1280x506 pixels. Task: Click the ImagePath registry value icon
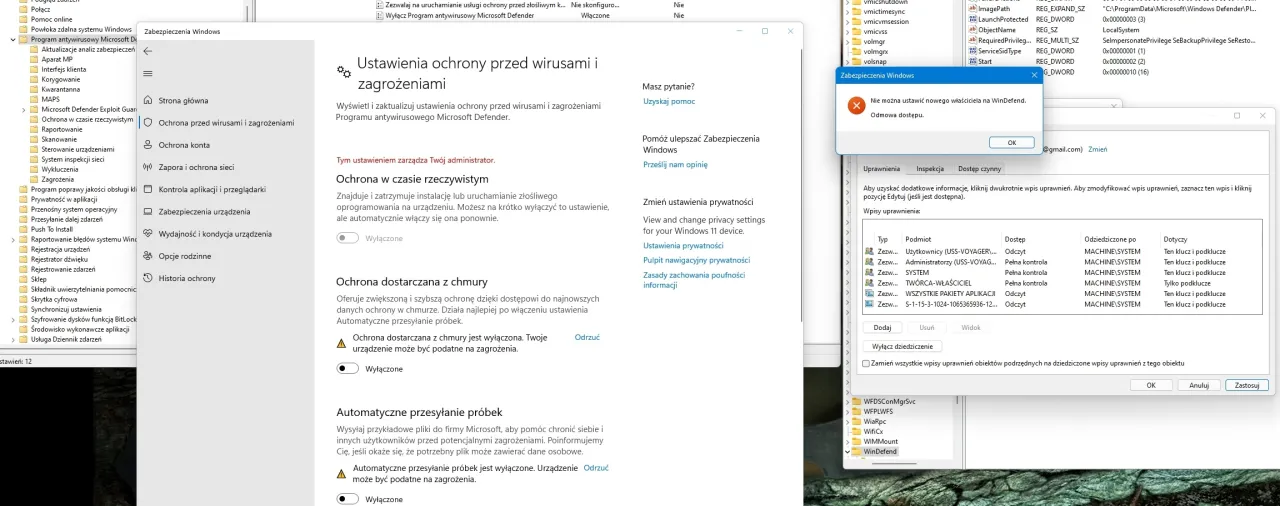pos(972,8)
